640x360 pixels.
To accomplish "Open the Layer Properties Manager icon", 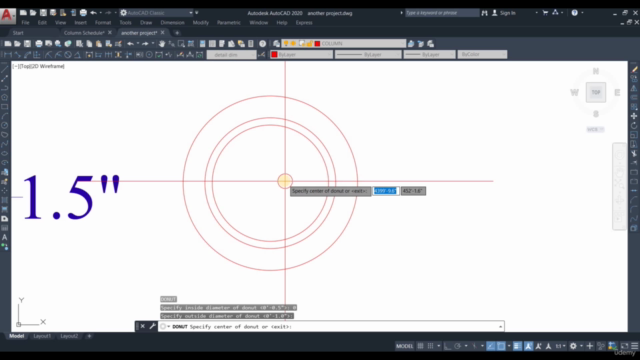I will coord(276,44).
